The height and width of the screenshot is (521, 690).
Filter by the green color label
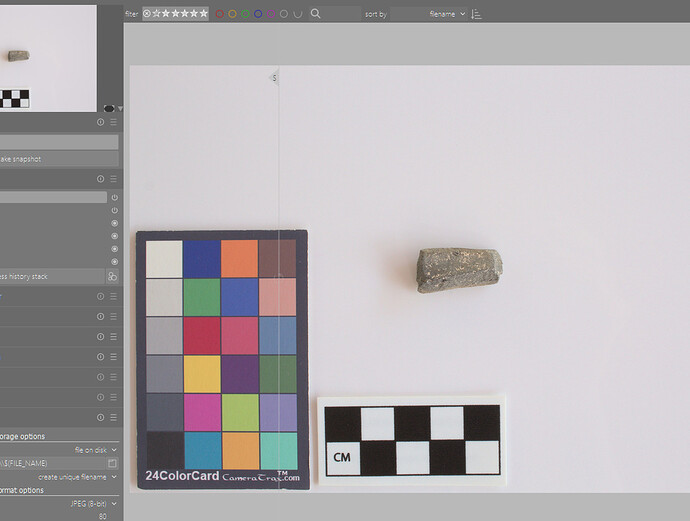click(245, 14)
